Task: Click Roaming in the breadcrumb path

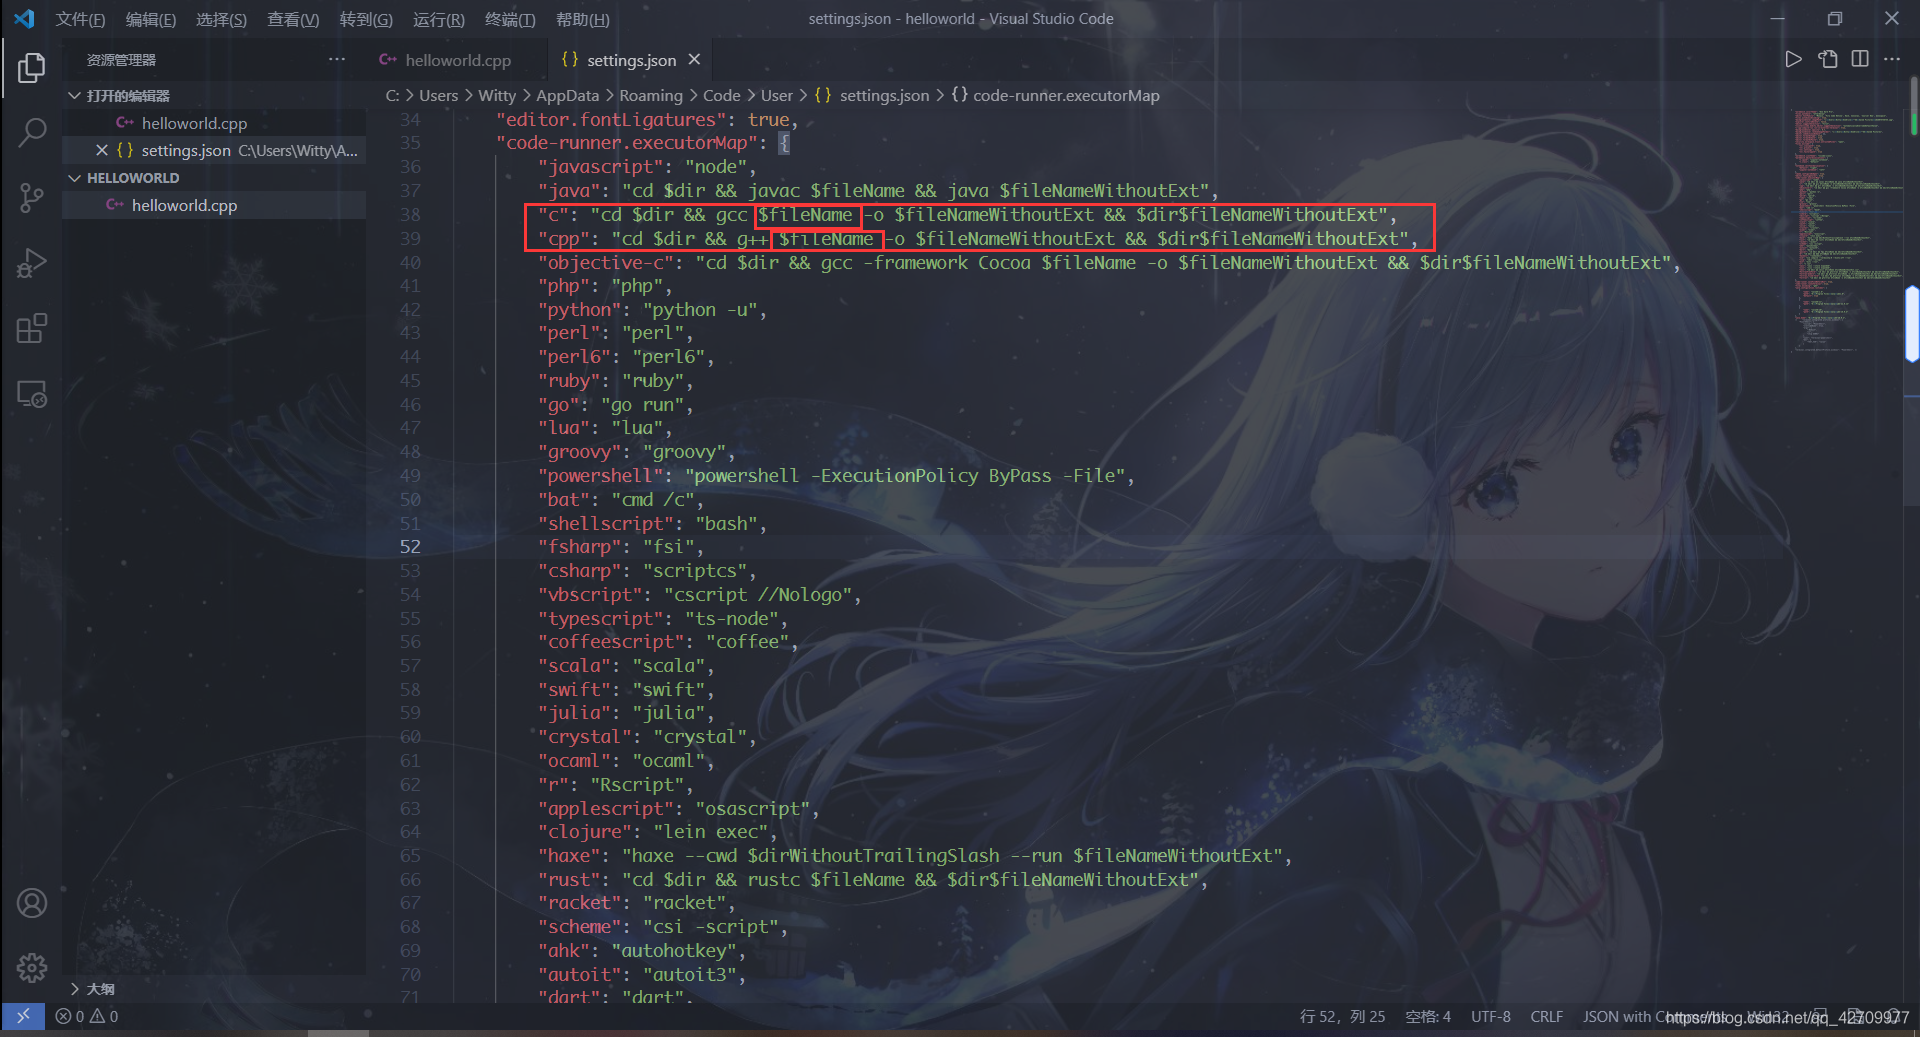Action: click(650, 96)
